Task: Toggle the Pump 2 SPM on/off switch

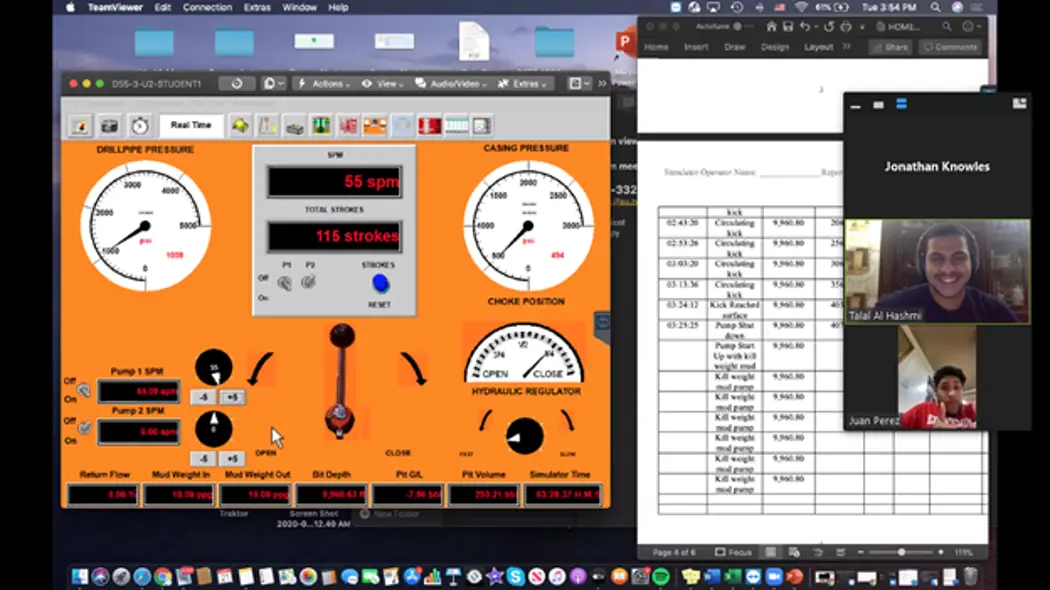Action: 84,429
